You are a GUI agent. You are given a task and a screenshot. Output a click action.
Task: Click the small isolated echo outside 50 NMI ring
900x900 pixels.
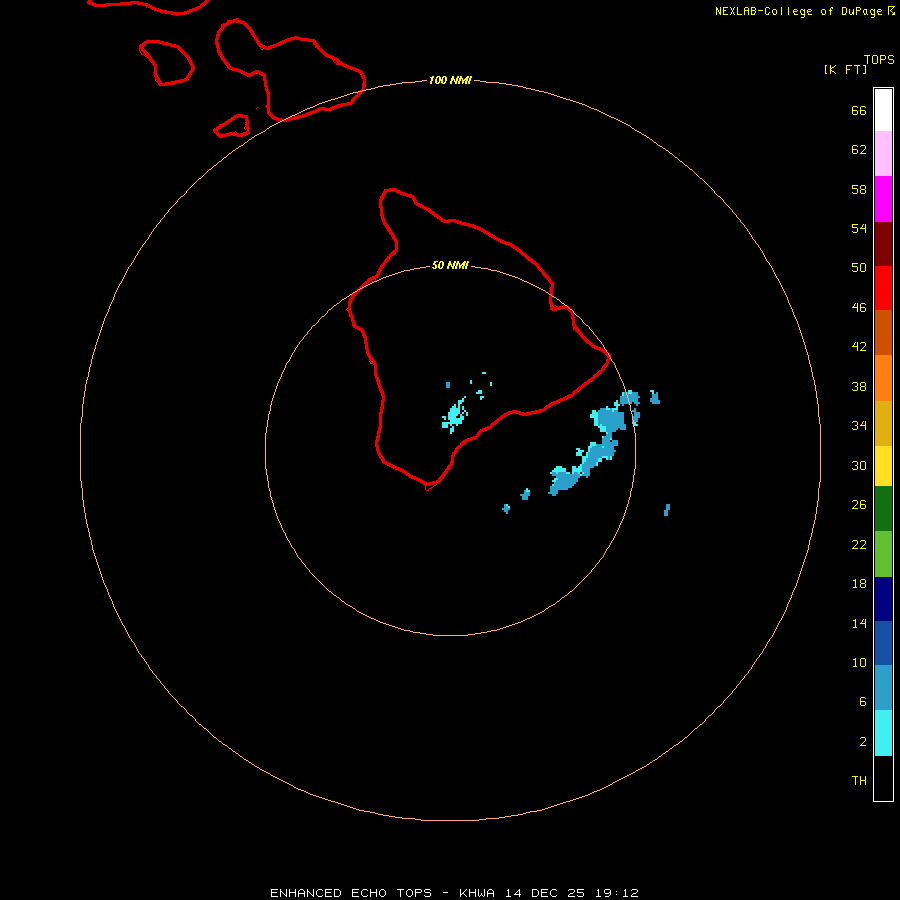666,510
